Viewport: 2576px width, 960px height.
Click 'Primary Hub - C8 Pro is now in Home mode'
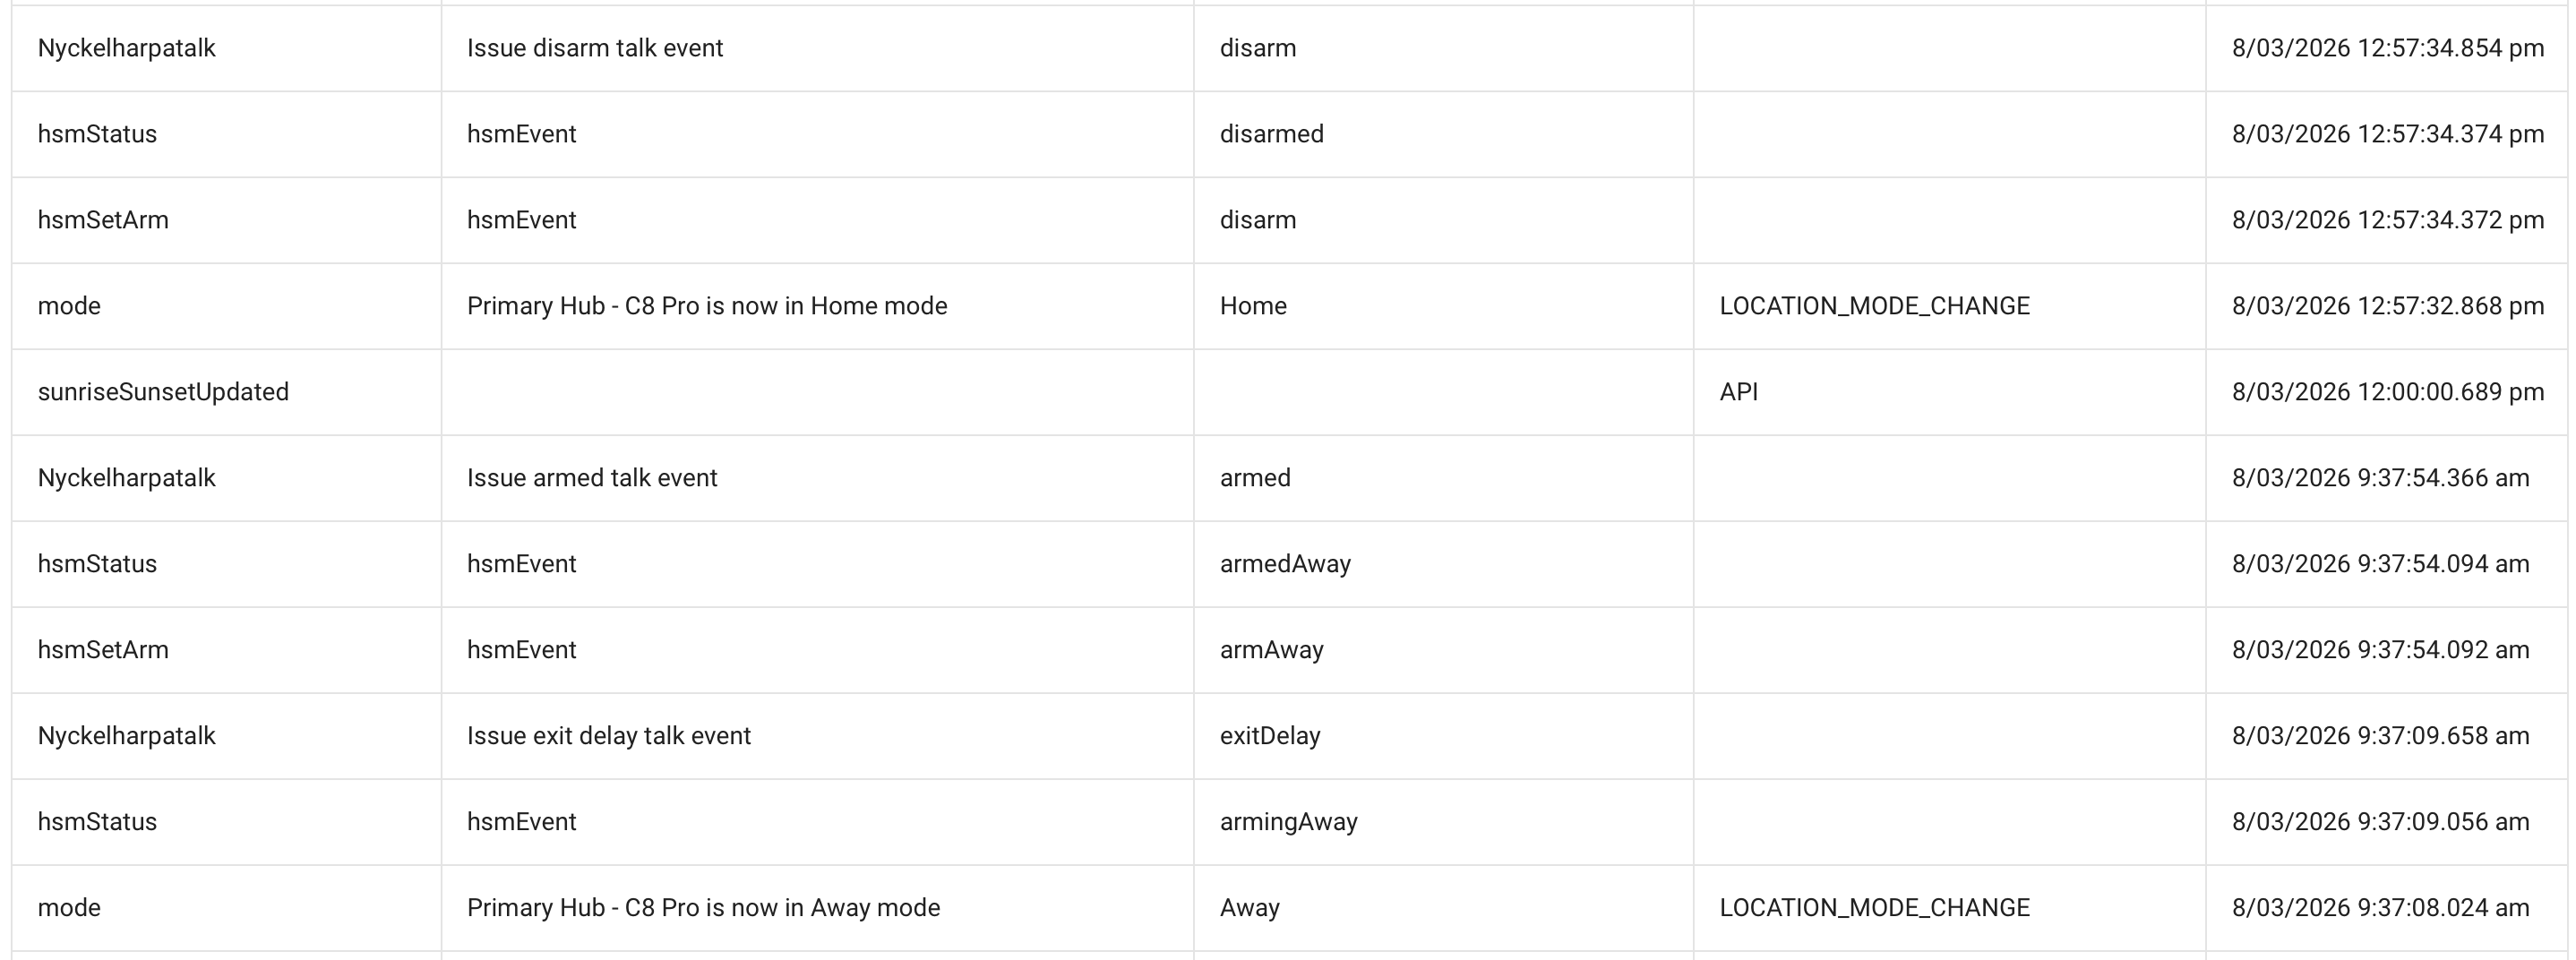tap(707, 306)
